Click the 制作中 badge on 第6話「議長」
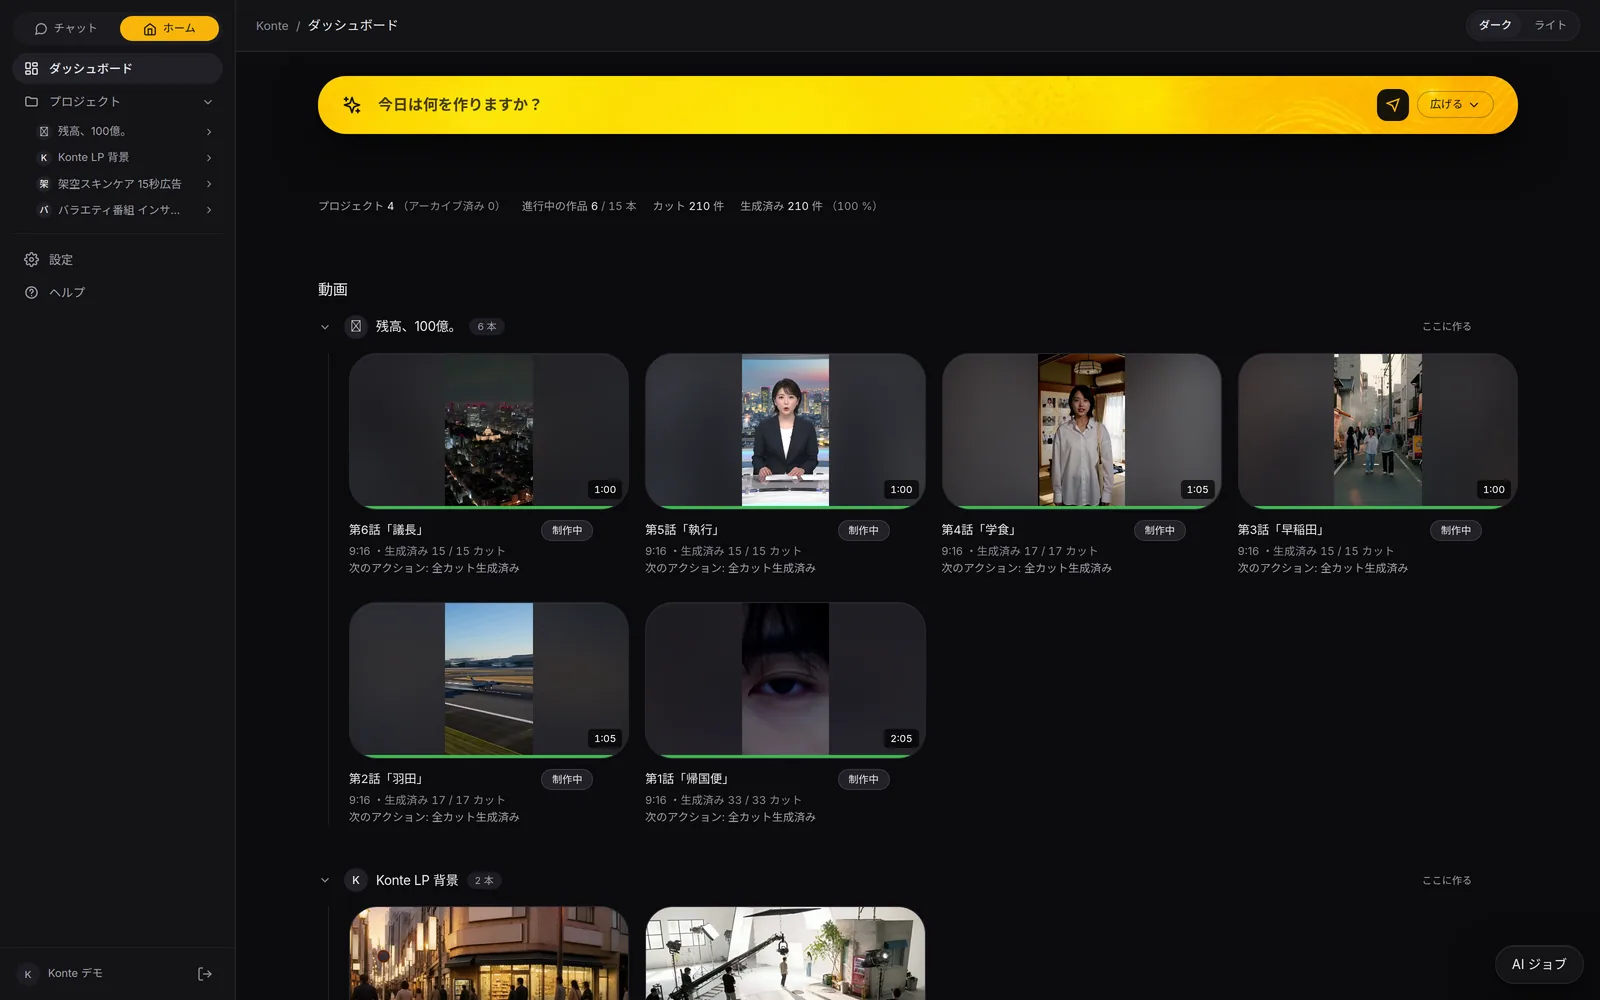Screen dimensions: 1600x1000 567,531
